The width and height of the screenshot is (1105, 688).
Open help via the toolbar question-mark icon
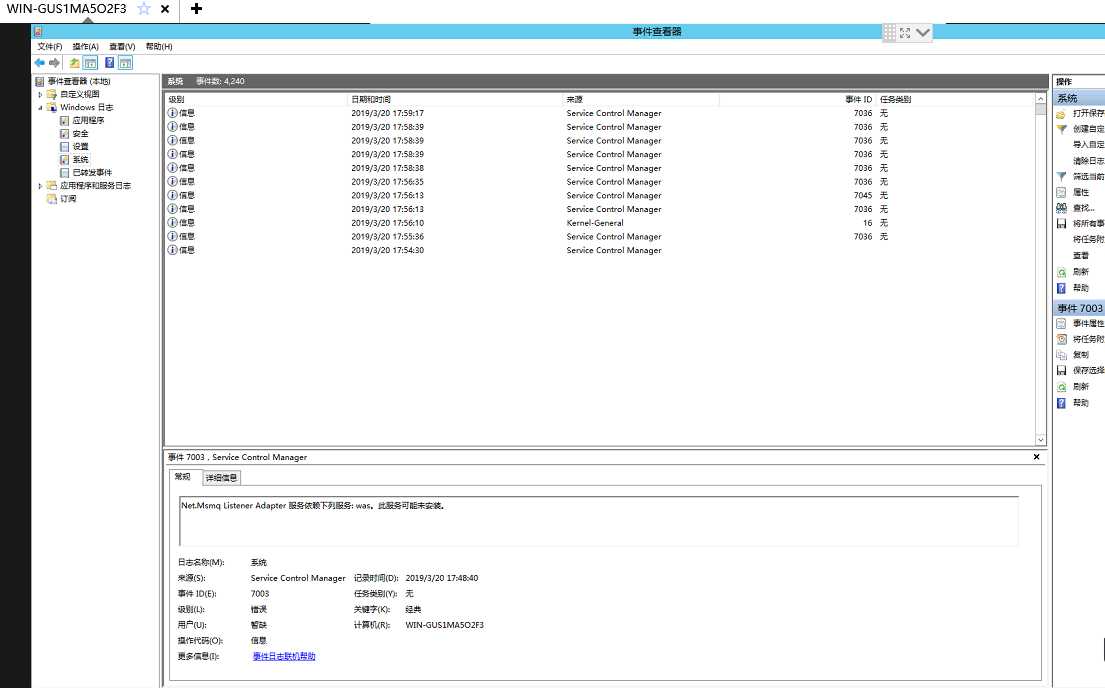[x=109, y=63]
